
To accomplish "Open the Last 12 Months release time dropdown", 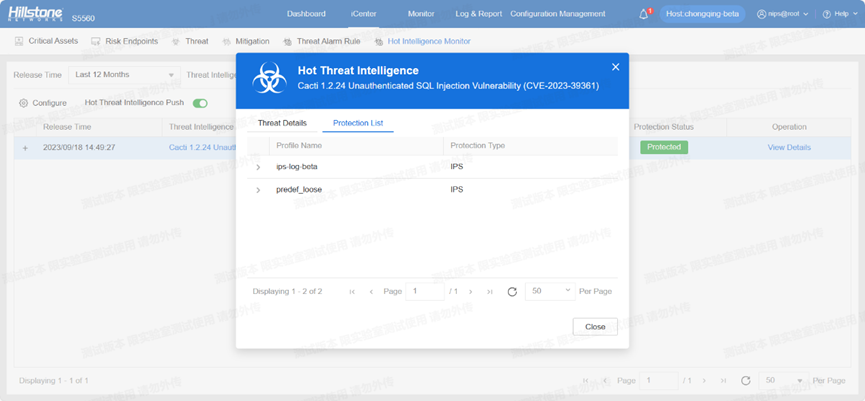I will coord(125,75).
